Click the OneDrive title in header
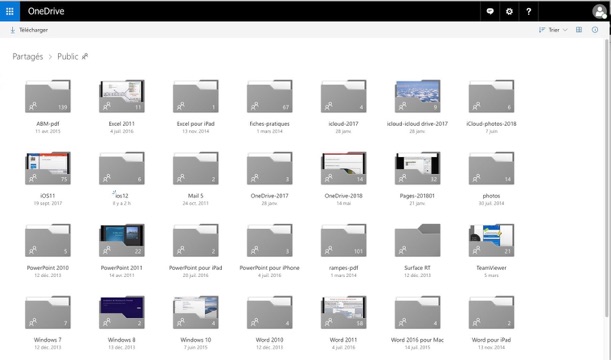 pos(46,11)
